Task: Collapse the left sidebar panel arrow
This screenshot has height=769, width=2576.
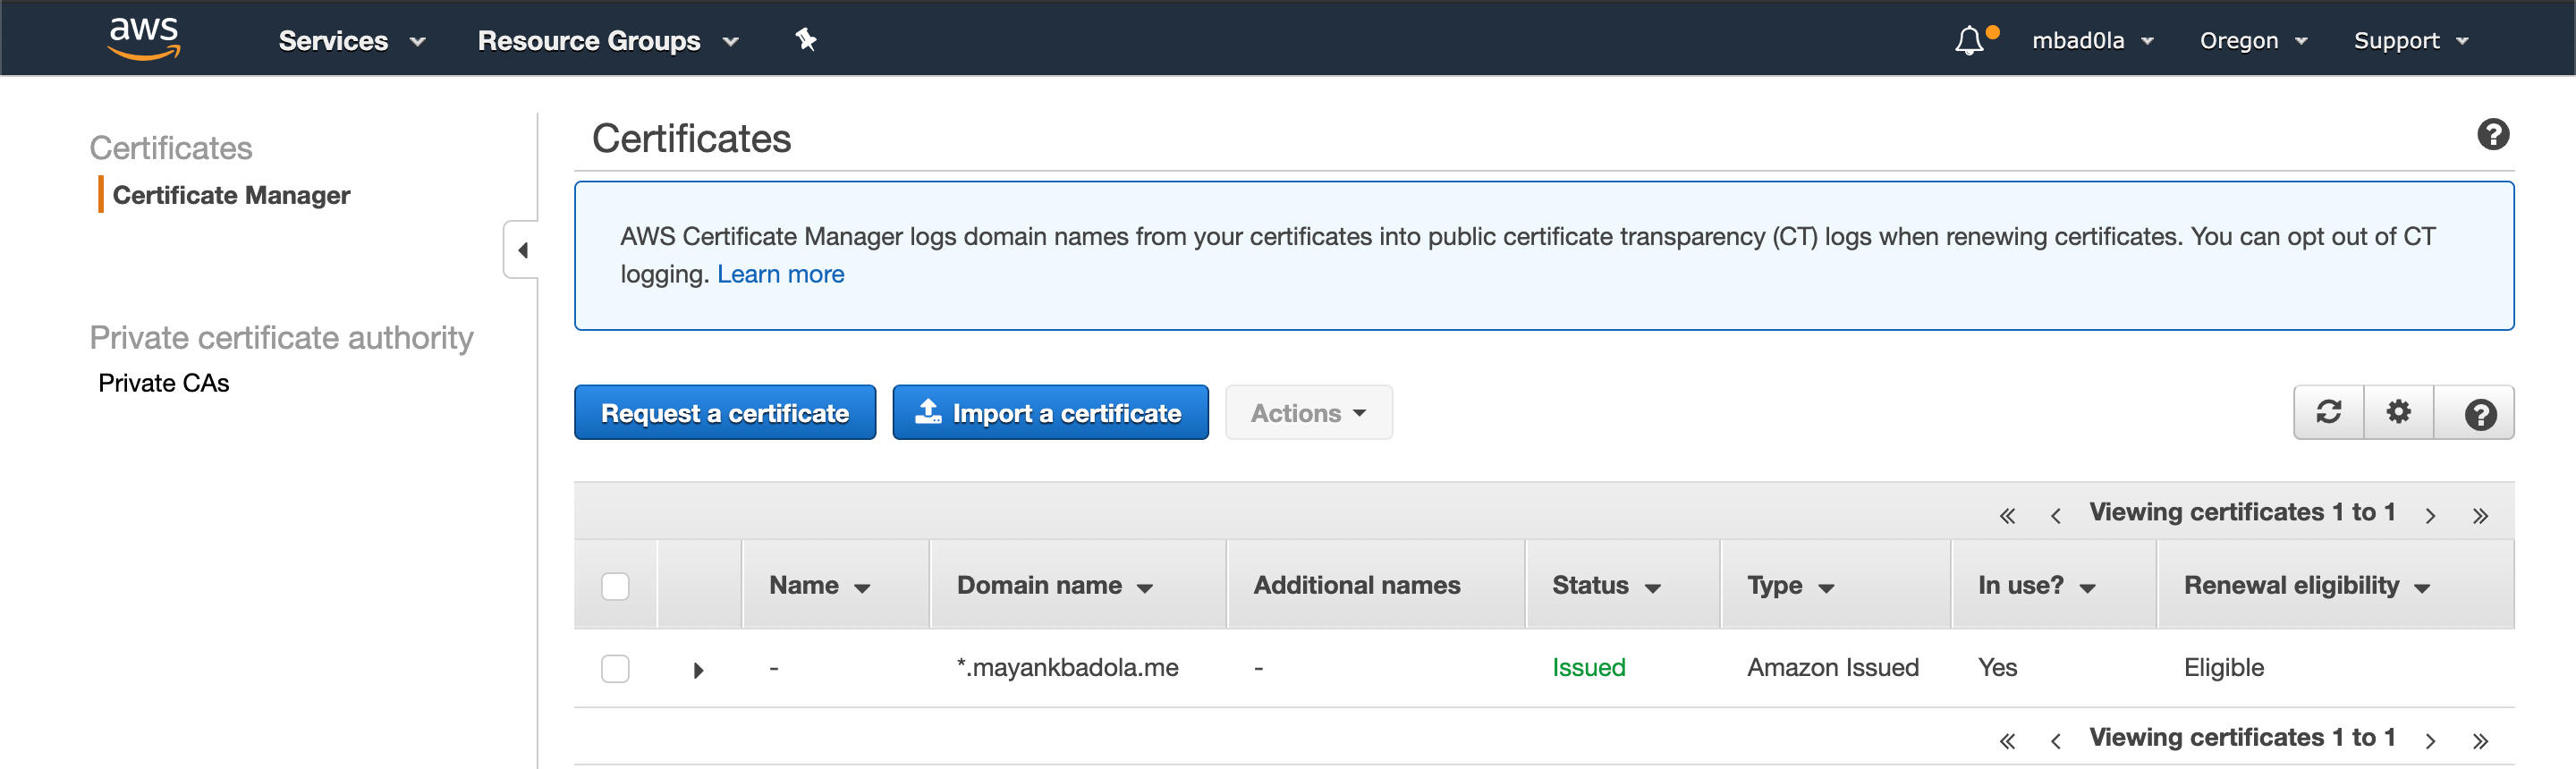Action: click(522, 250)
